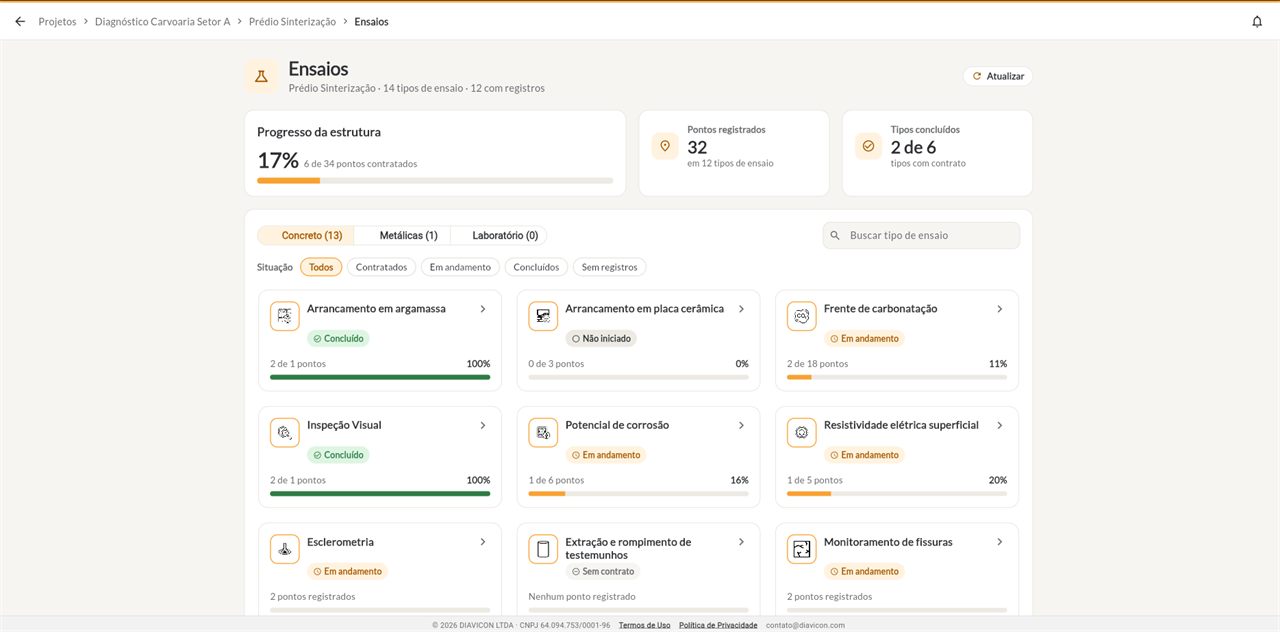Switch to the Laboratório (0) tab
Viewport: 1280px width, 632px height.
[x=499, y=236]
